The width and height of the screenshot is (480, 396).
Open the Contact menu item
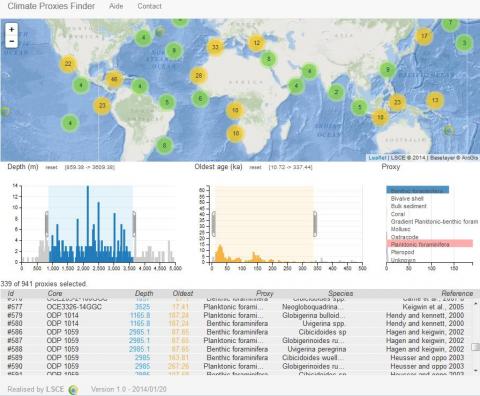[149, 6]
